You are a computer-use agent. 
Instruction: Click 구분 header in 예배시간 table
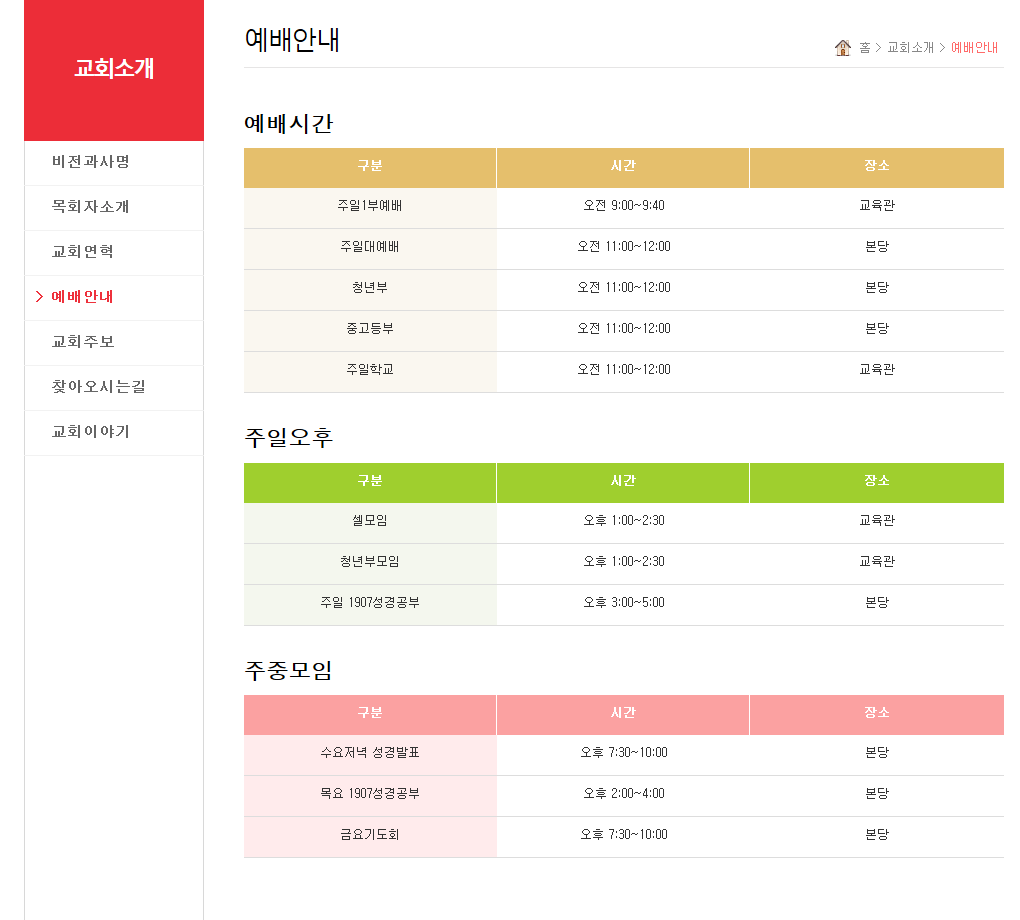370,167
